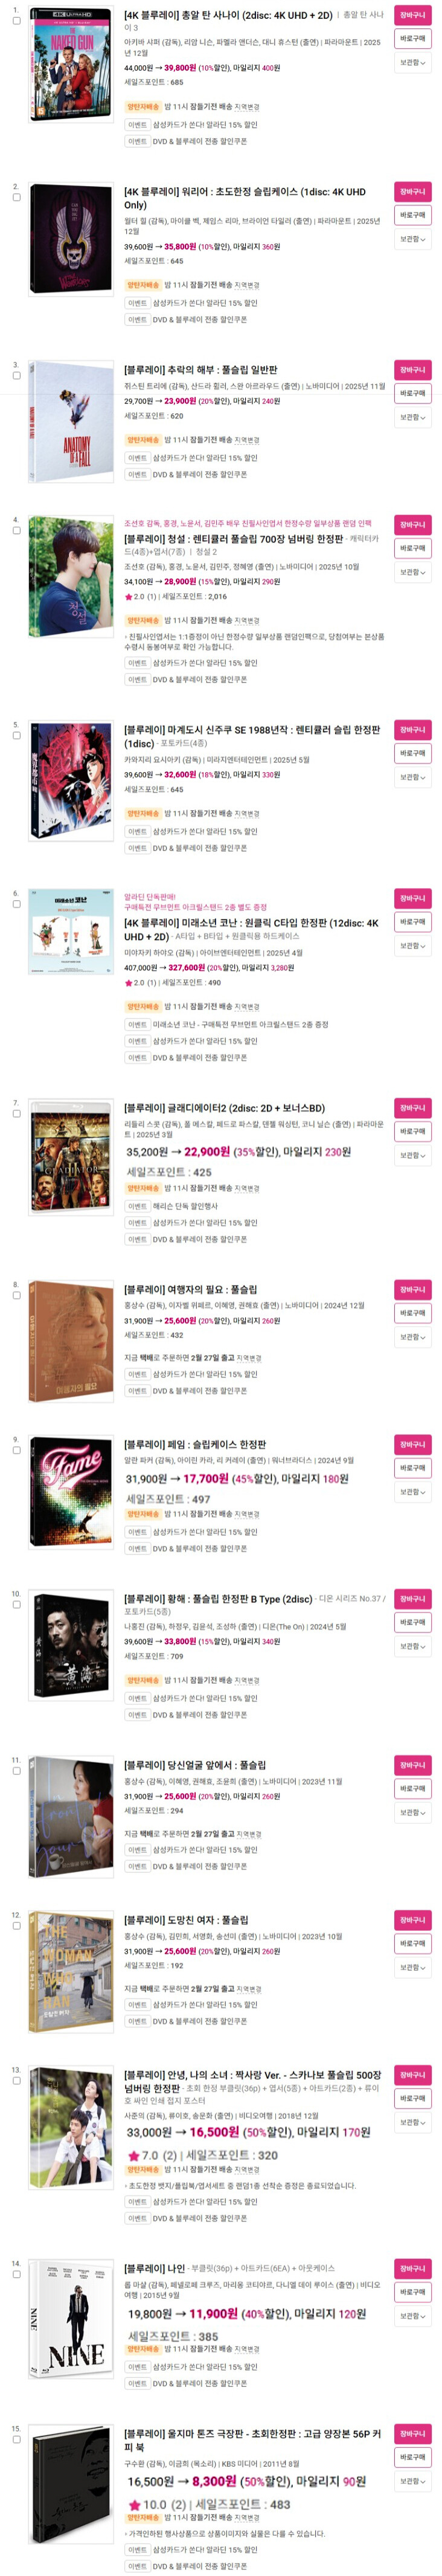Click the star icon beside the 10.0 rating
442x2576 pixels.
tap(133, 2505)
